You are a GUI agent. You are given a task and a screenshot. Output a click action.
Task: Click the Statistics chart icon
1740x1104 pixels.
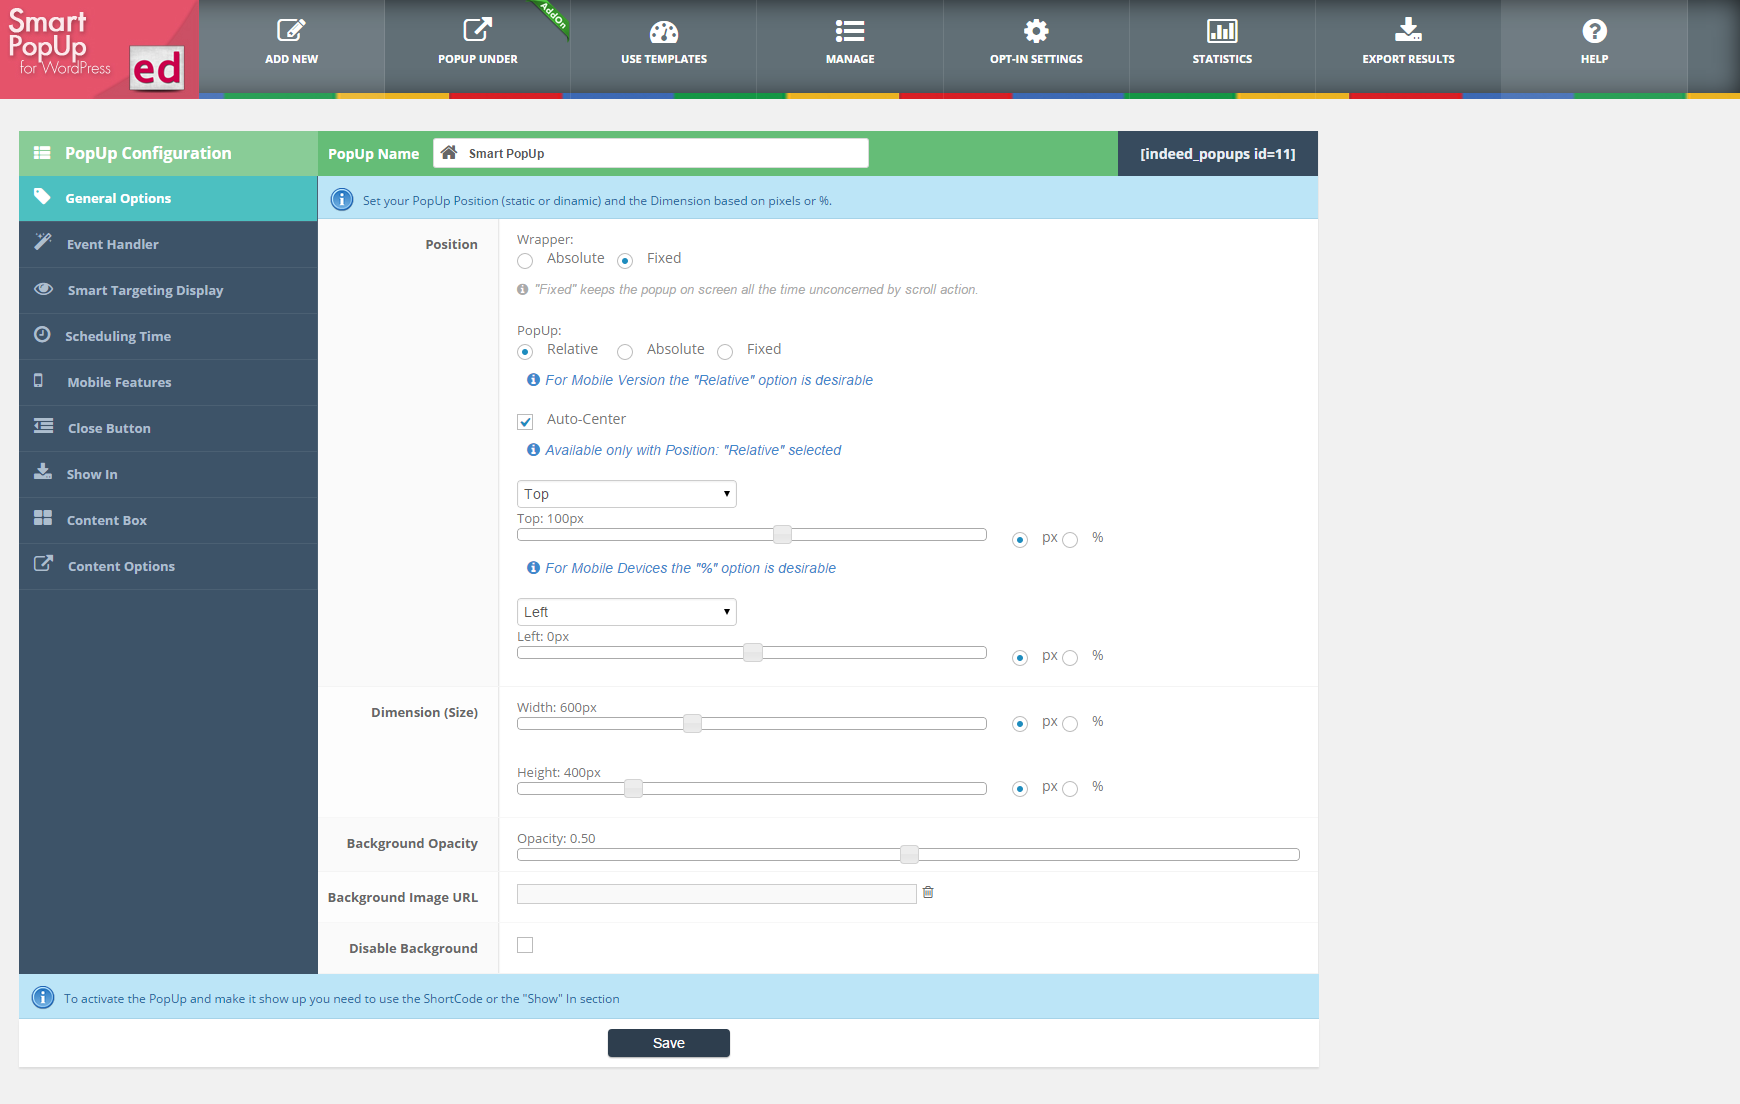pyautogui.click(x=1222, y=31)
